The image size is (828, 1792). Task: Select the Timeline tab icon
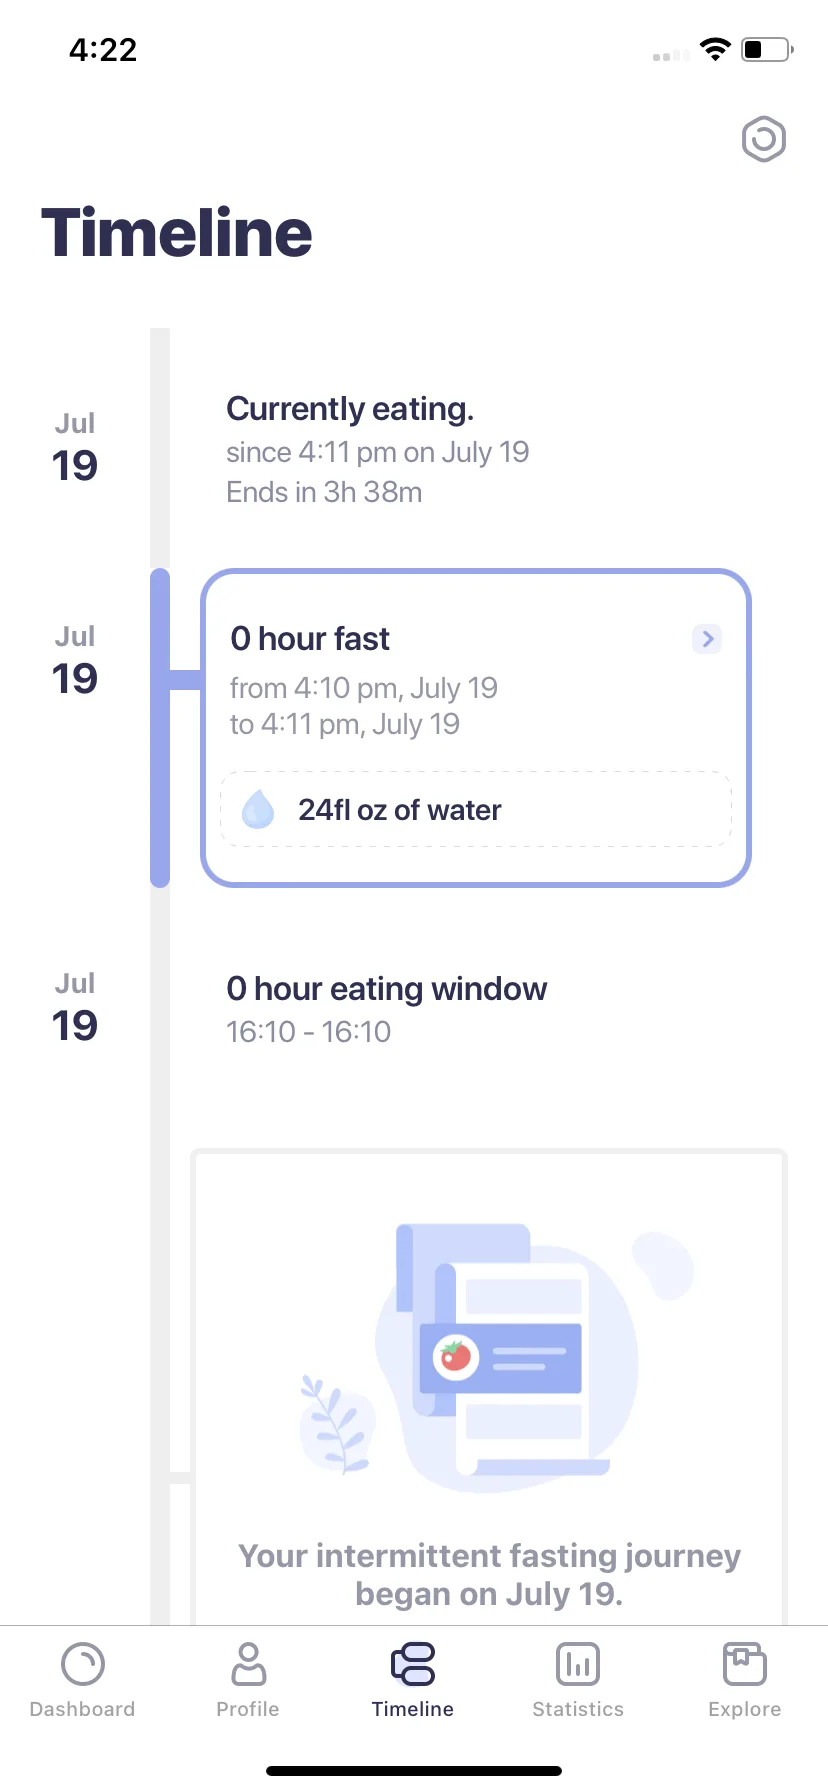pos(413,1664)
